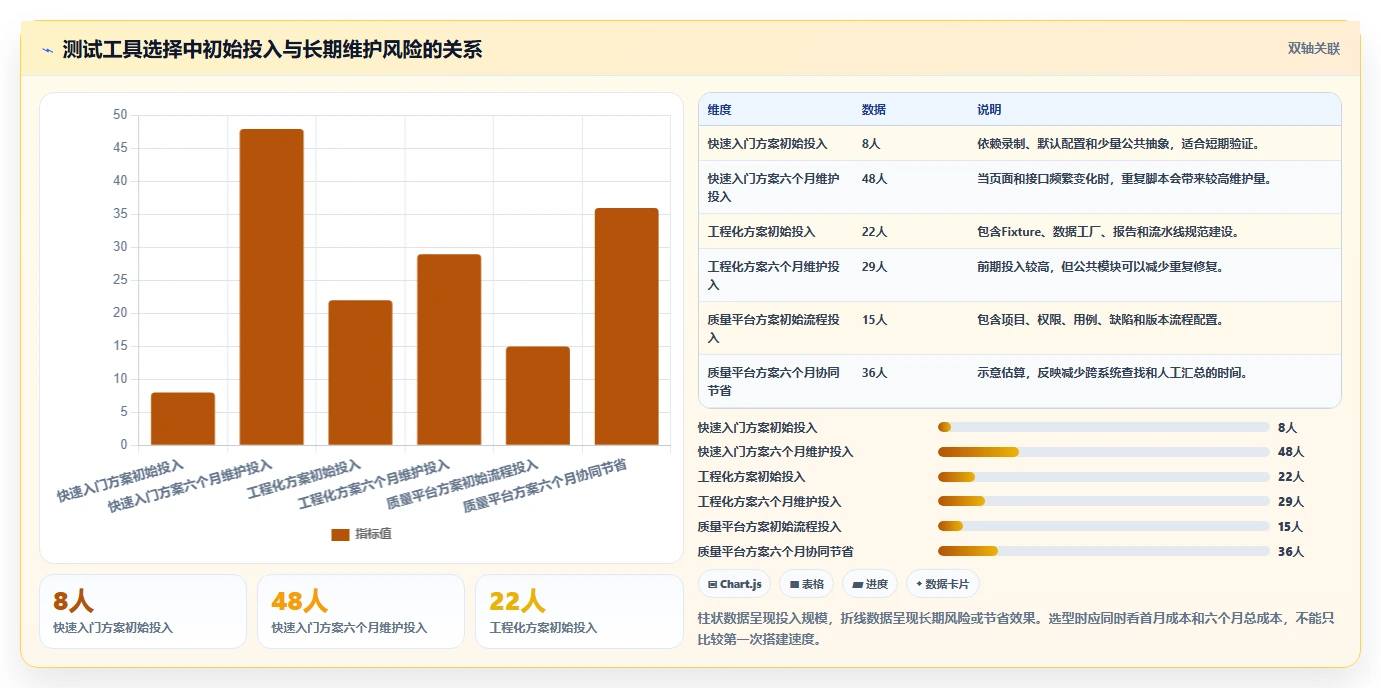Click the 快速入门方案六个月维护投入 progress bar

point(1103,452)
